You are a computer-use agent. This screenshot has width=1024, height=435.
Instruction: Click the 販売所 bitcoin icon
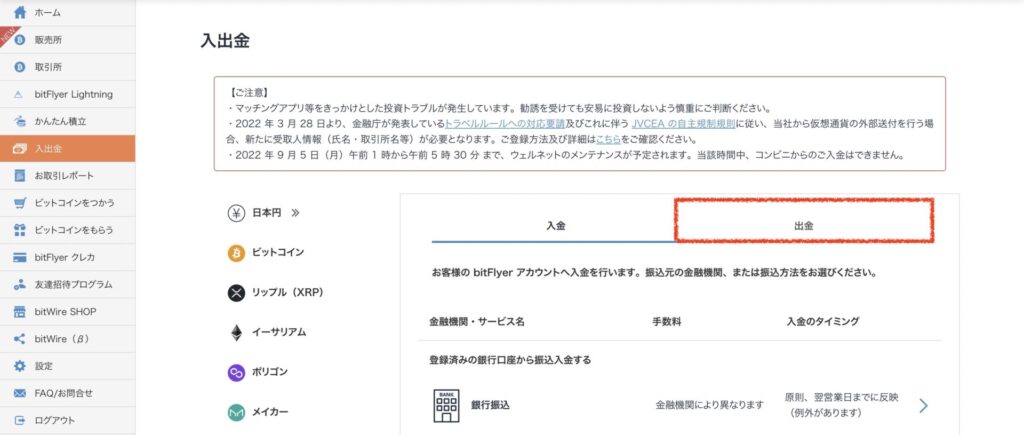click(20, 40)
